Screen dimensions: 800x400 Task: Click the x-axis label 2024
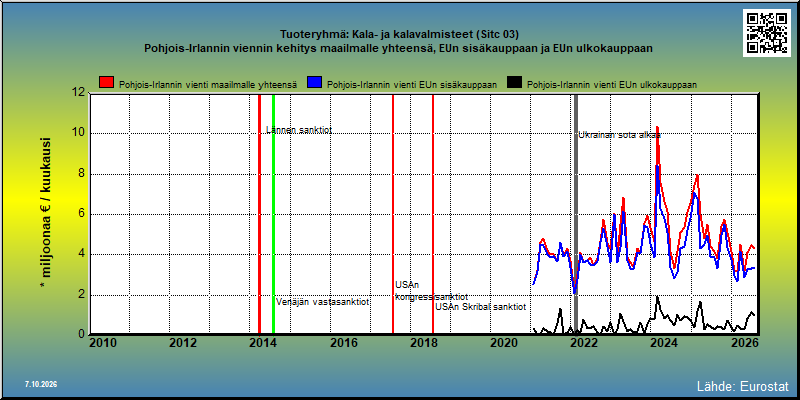[663, 342]
